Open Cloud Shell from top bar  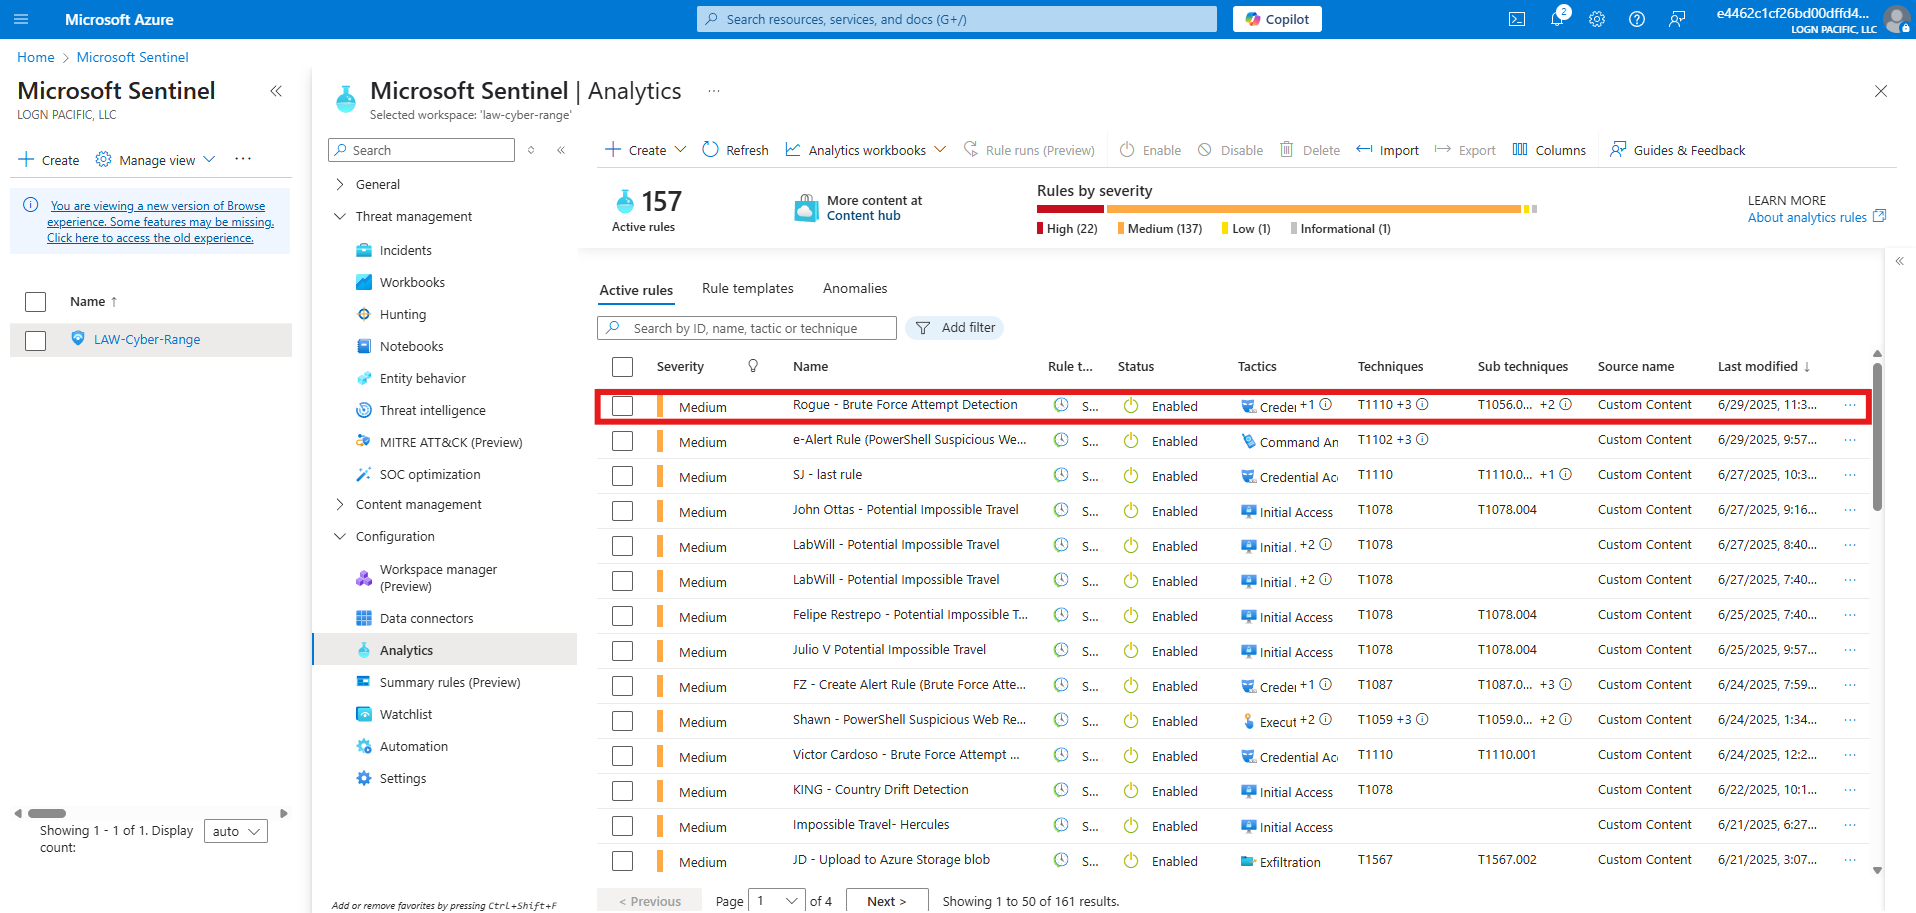click(x=1517, y=19)
